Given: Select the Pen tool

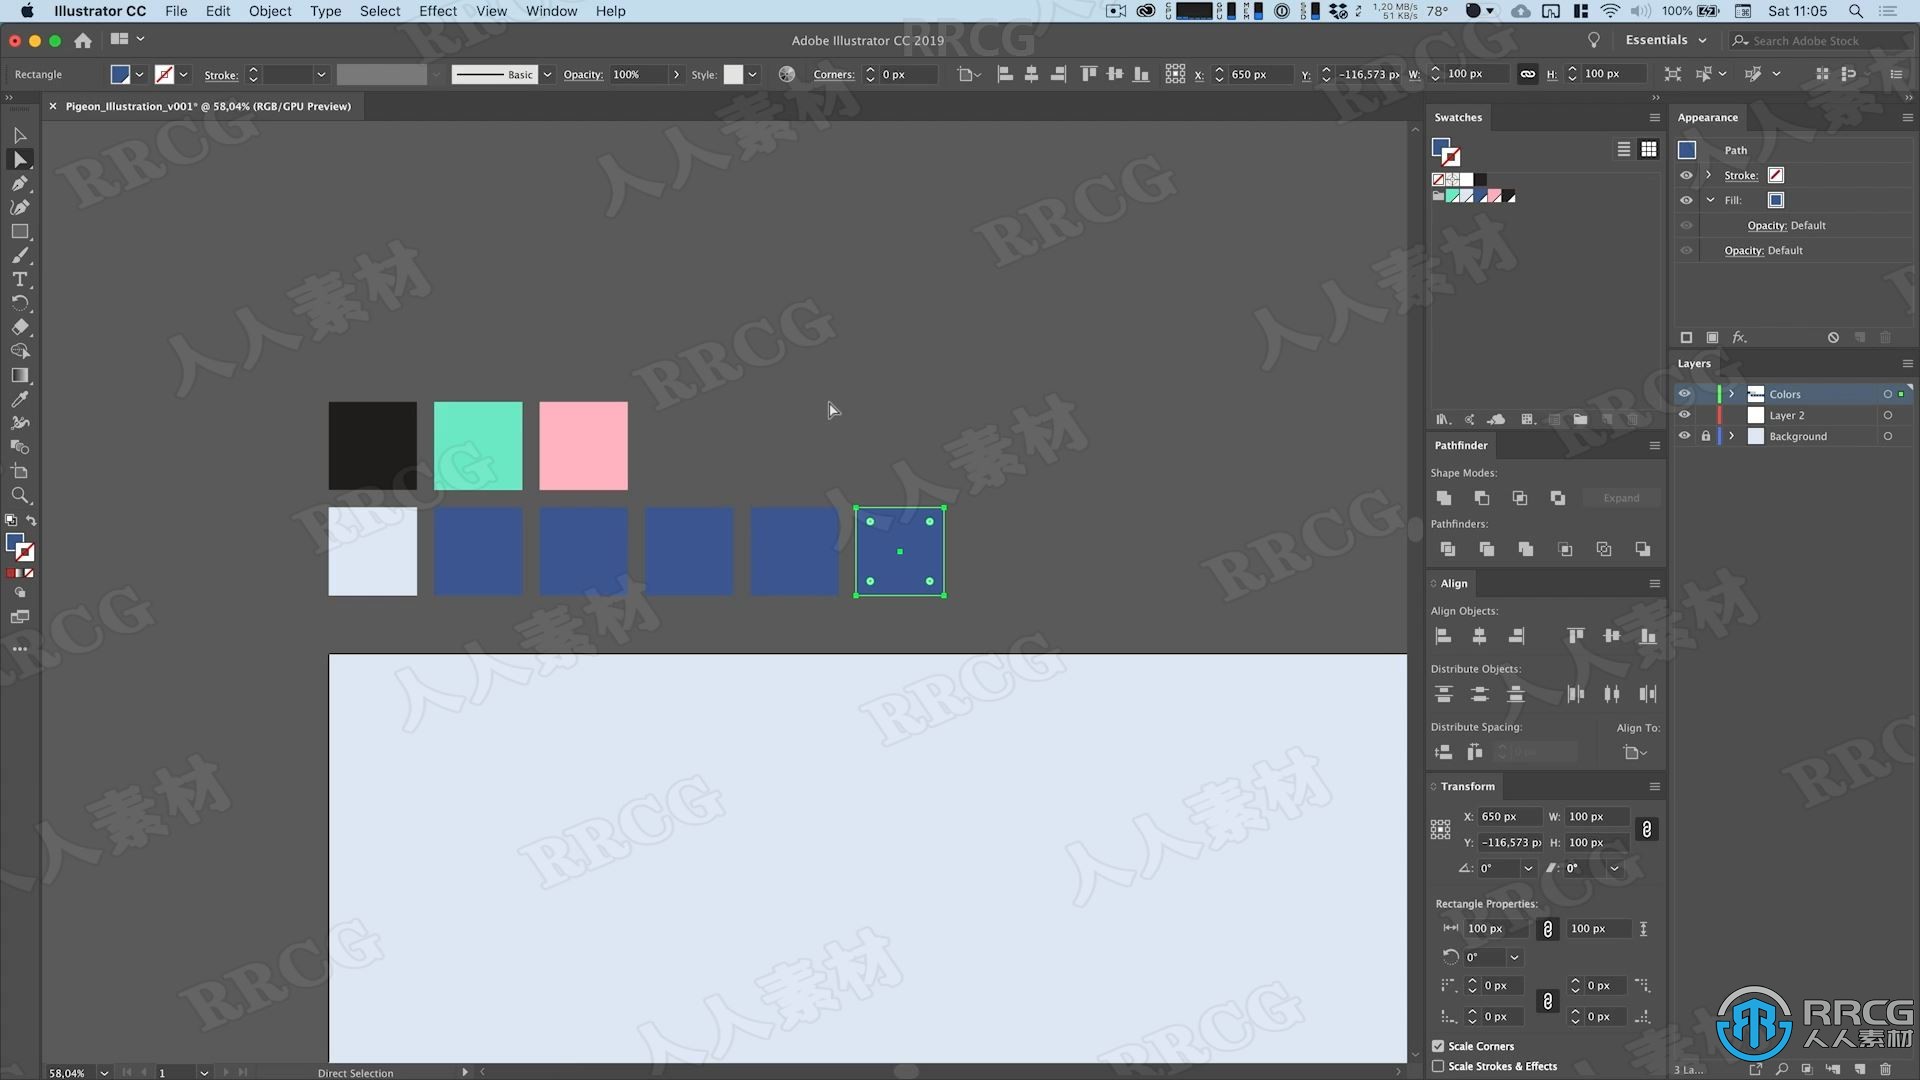Looking at the screenshot, I should pos(20,184).
